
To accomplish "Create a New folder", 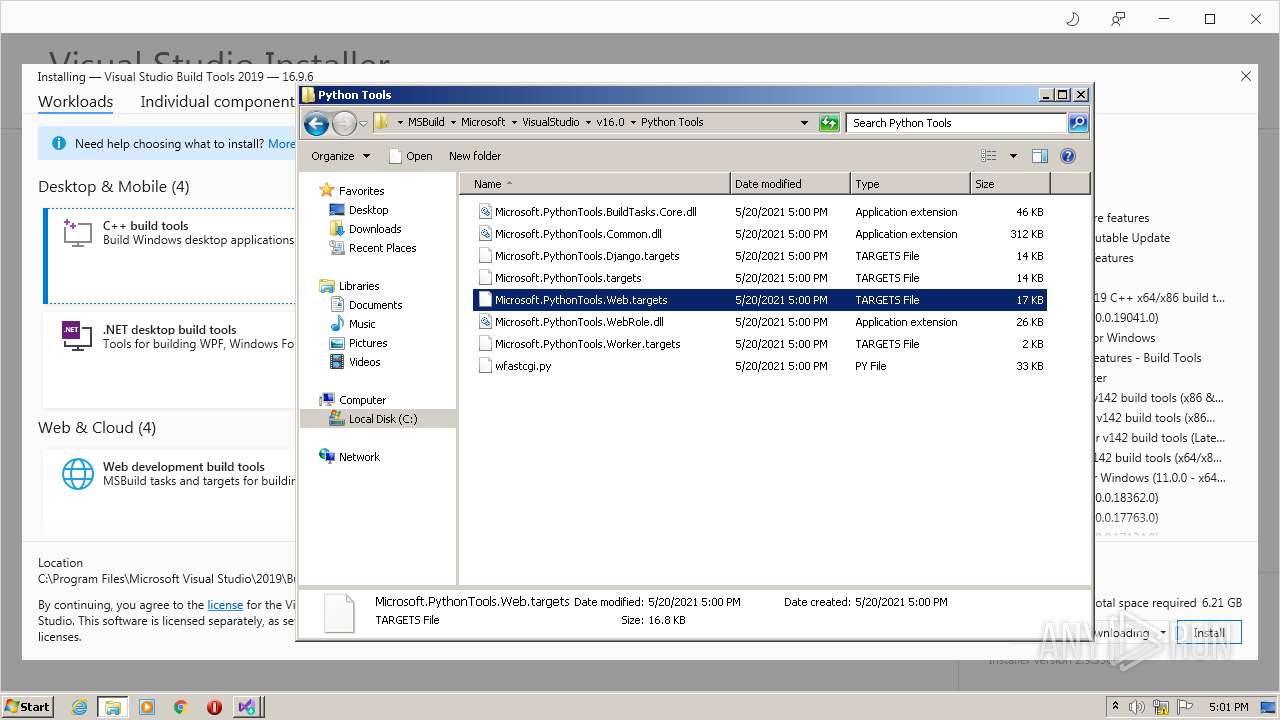I will (475, 156).
